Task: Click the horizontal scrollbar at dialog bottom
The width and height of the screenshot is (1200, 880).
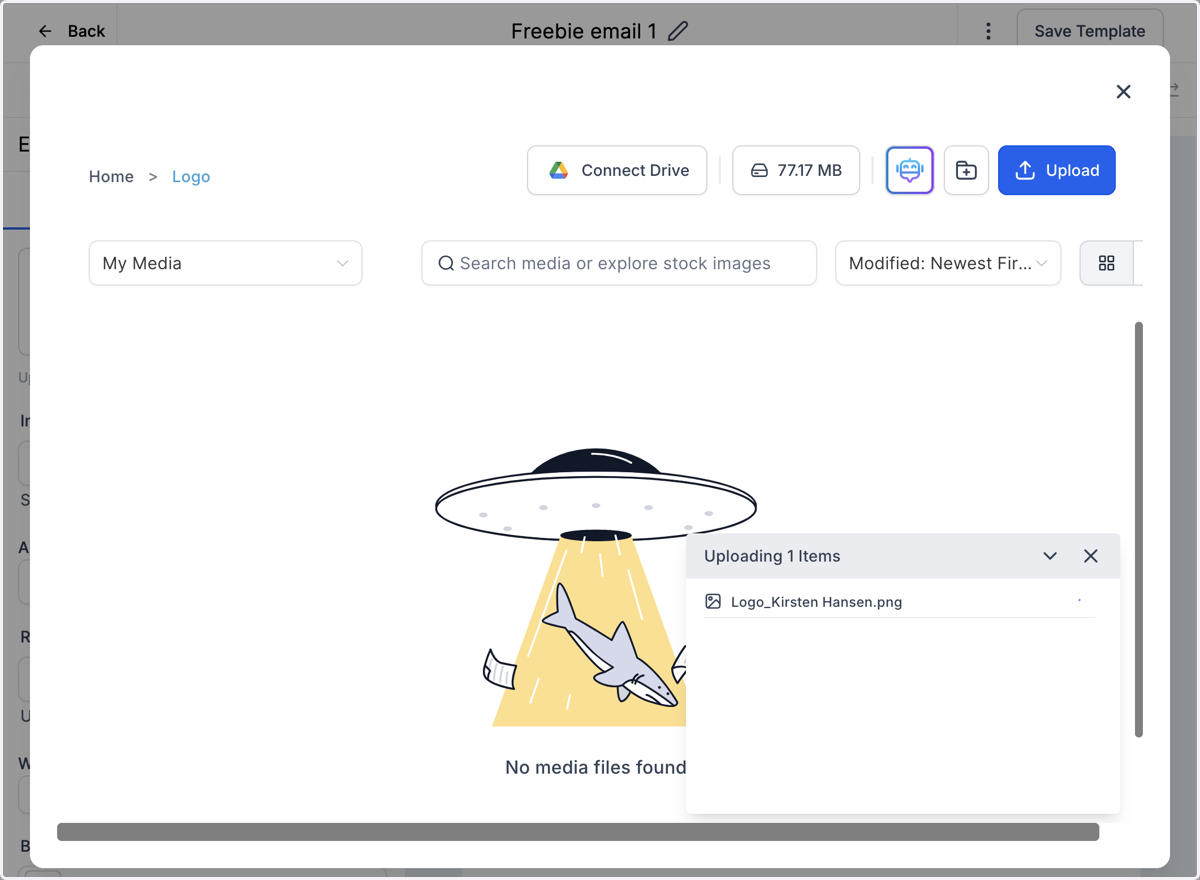Action: coord(578,832)
